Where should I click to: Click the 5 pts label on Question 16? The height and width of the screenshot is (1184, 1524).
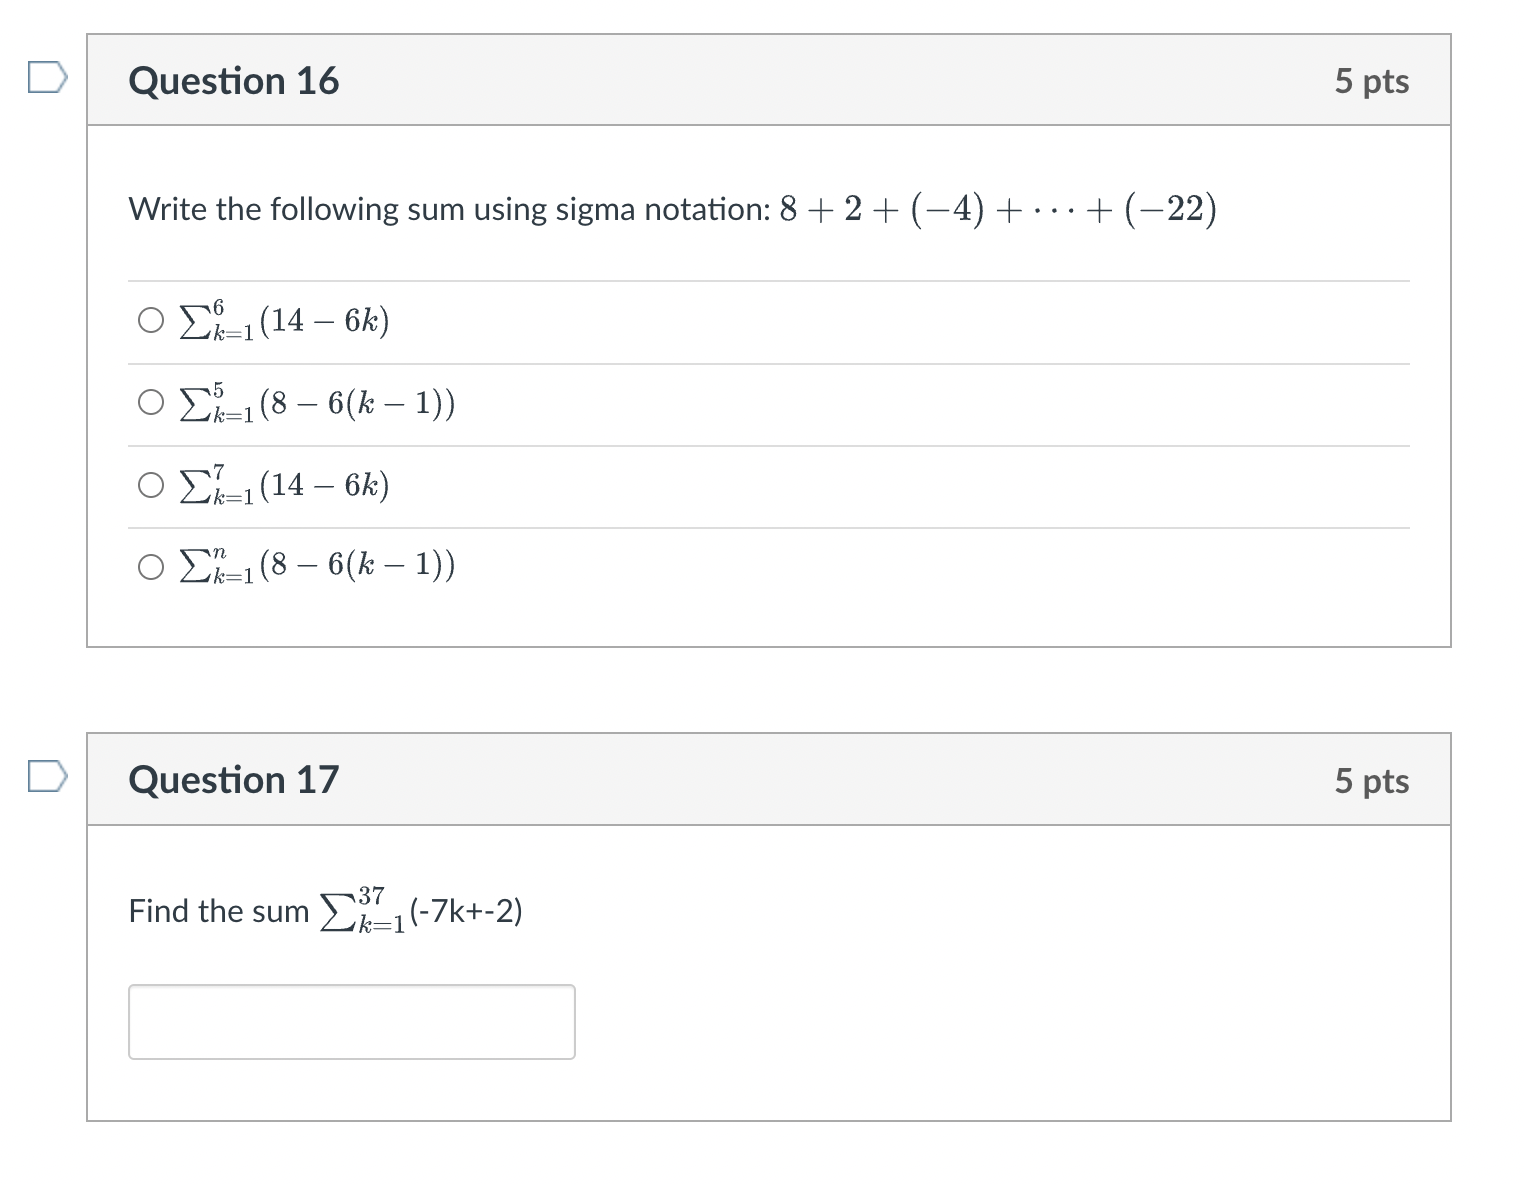[x=1372, y=82]
